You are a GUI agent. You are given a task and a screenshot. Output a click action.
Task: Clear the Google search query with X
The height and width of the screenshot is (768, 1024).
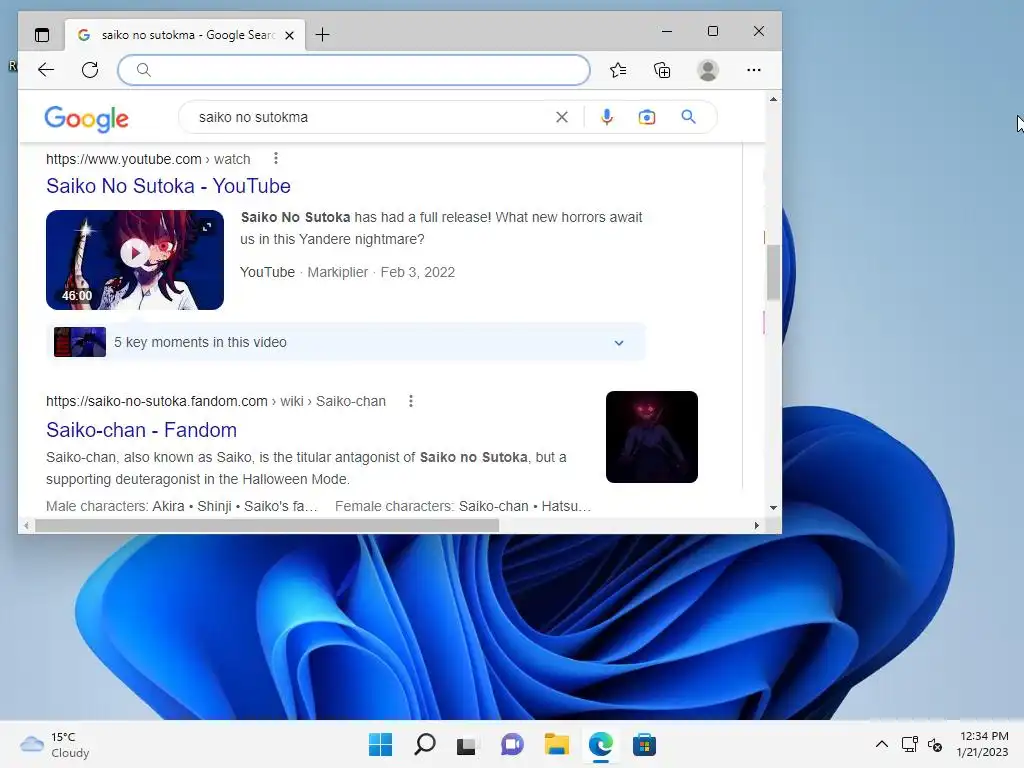pos(562,117)
